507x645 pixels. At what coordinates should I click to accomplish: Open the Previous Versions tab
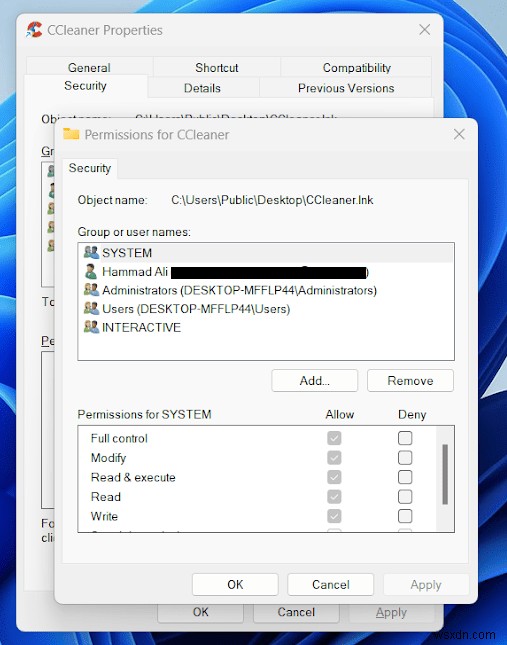click(346, 88)
